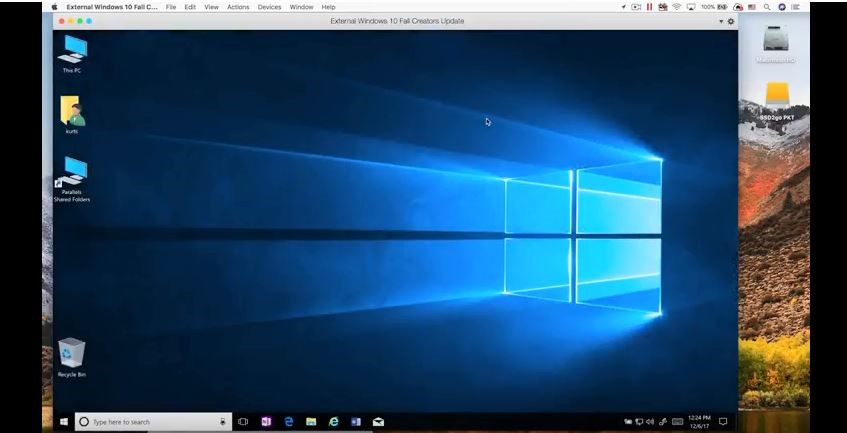Open the External Windows 10 application menu

(112, 7)
